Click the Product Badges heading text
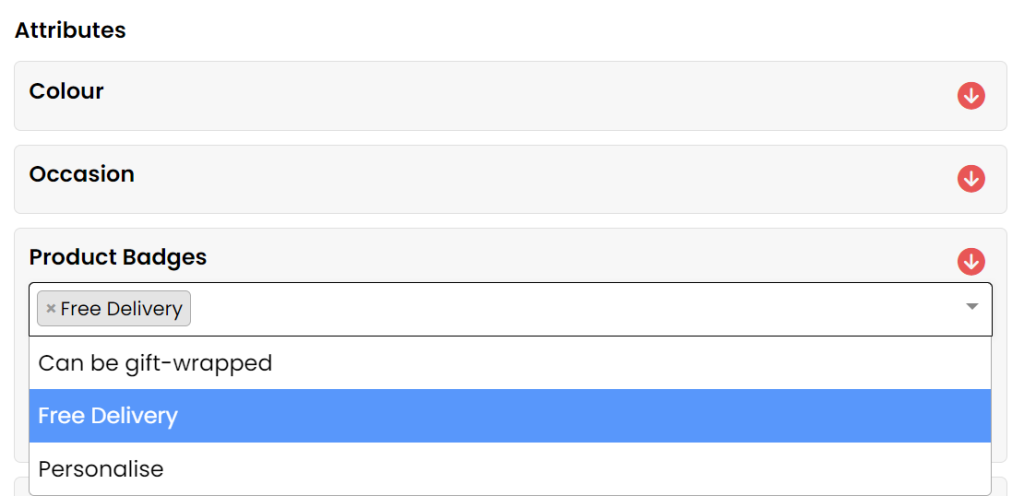This screenshot has height=496, width=1024. tap(118, 257)
